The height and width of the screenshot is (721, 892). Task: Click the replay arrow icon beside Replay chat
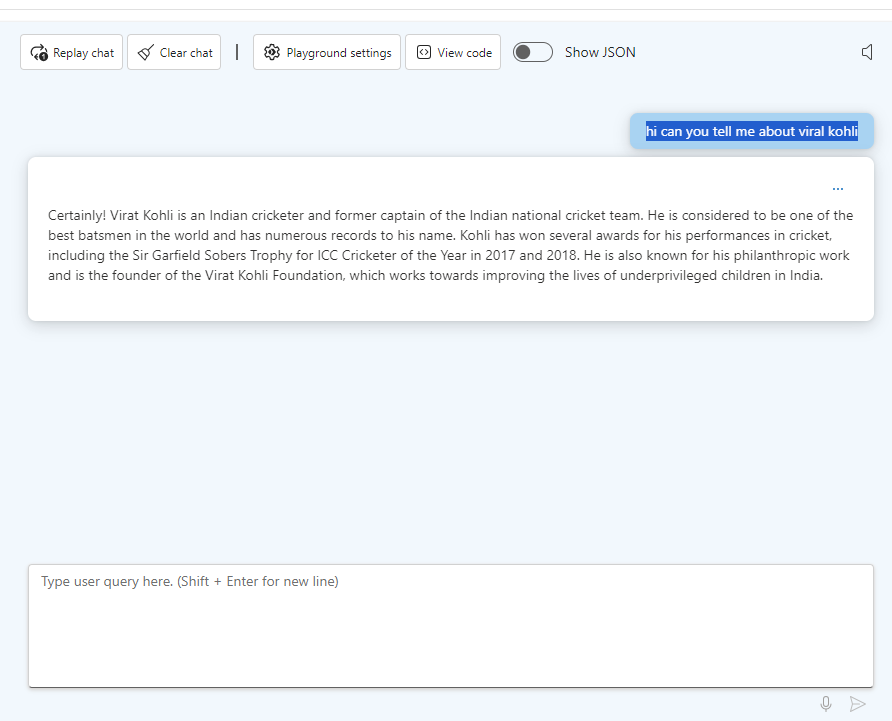[x=39, y=53]
